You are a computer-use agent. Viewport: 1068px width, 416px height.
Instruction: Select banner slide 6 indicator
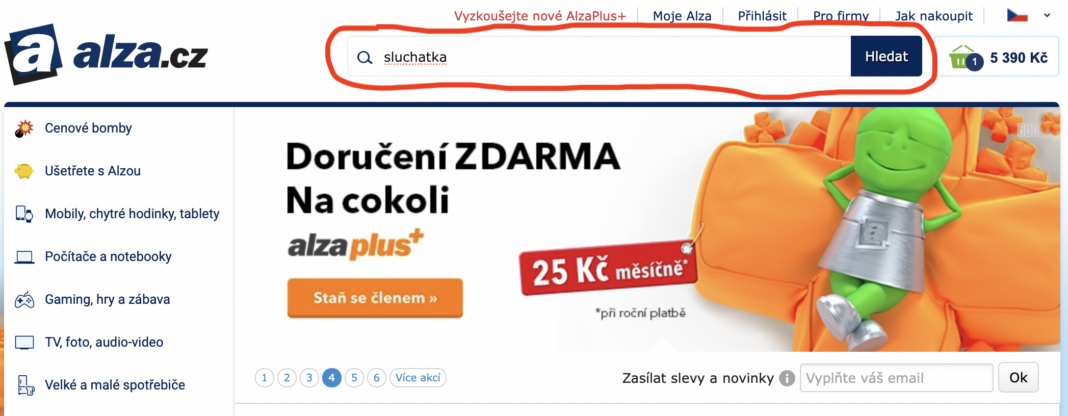[377, 378]
